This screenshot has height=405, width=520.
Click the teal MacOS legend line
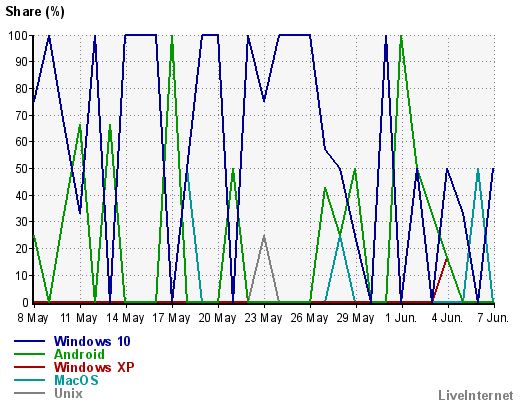click(x=29, y=380)
